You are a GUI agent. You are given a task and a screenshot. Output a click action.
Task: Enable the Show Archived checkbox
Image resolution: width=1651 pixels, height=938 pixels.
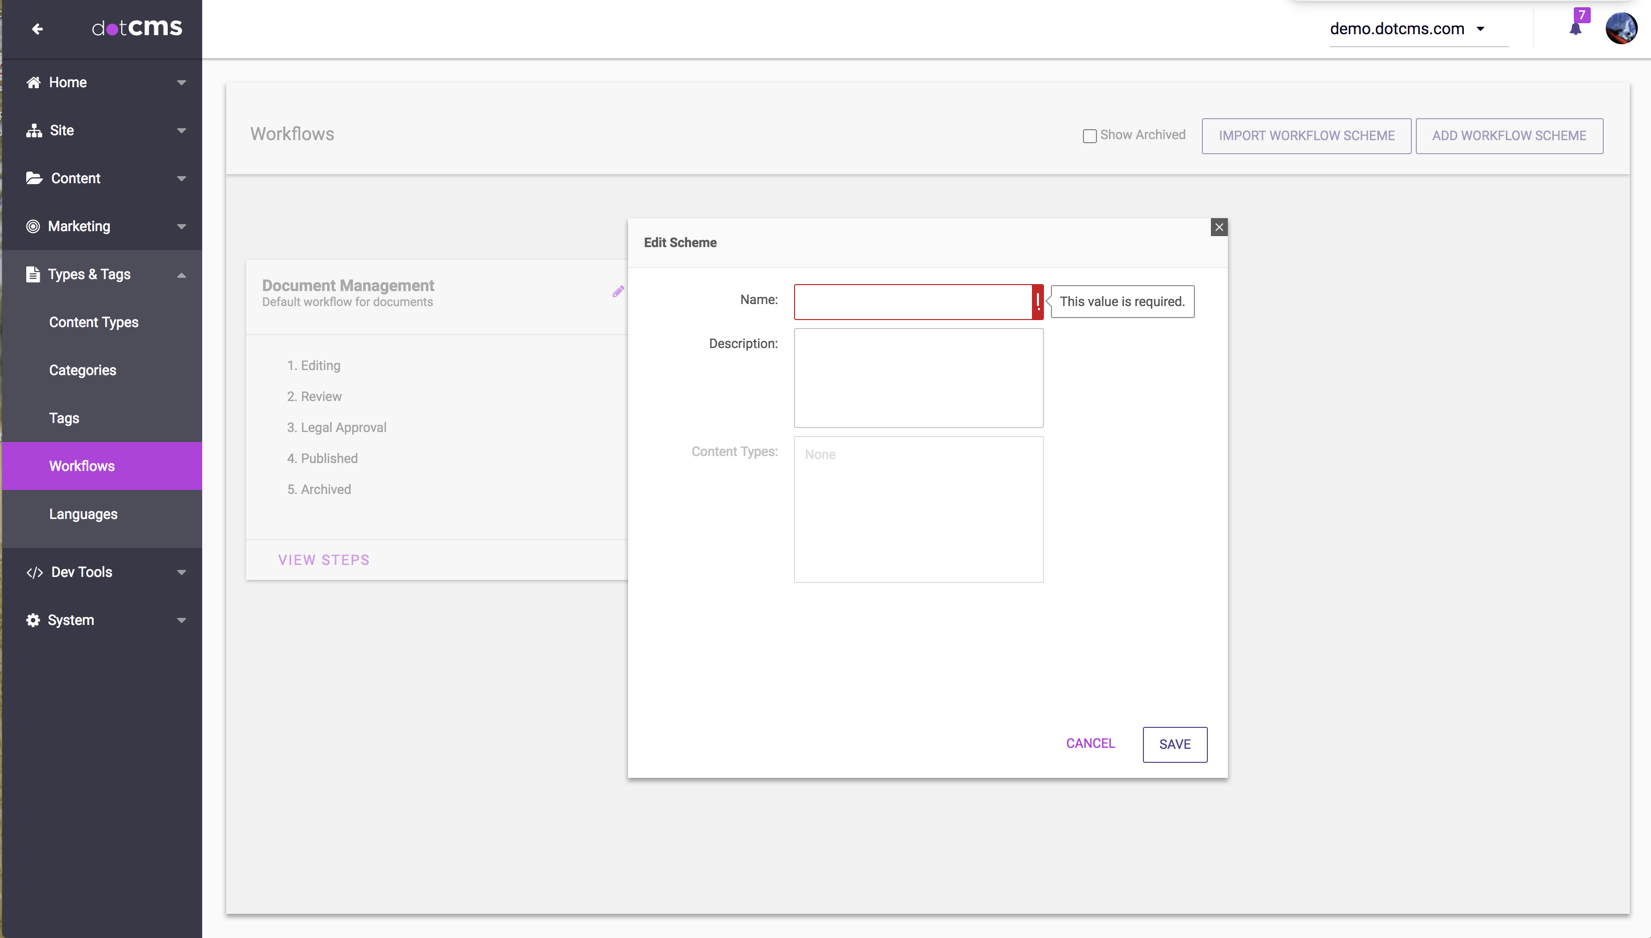1089,136
